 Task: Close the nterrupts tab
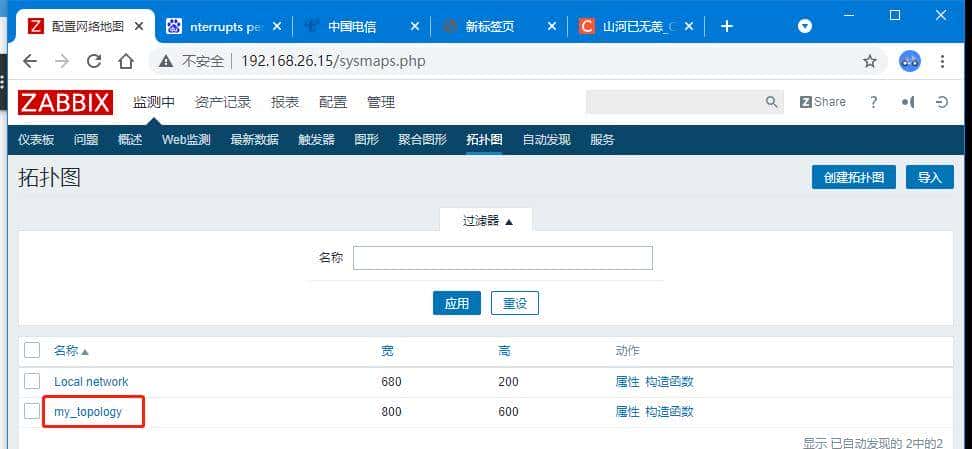[277, 26]
